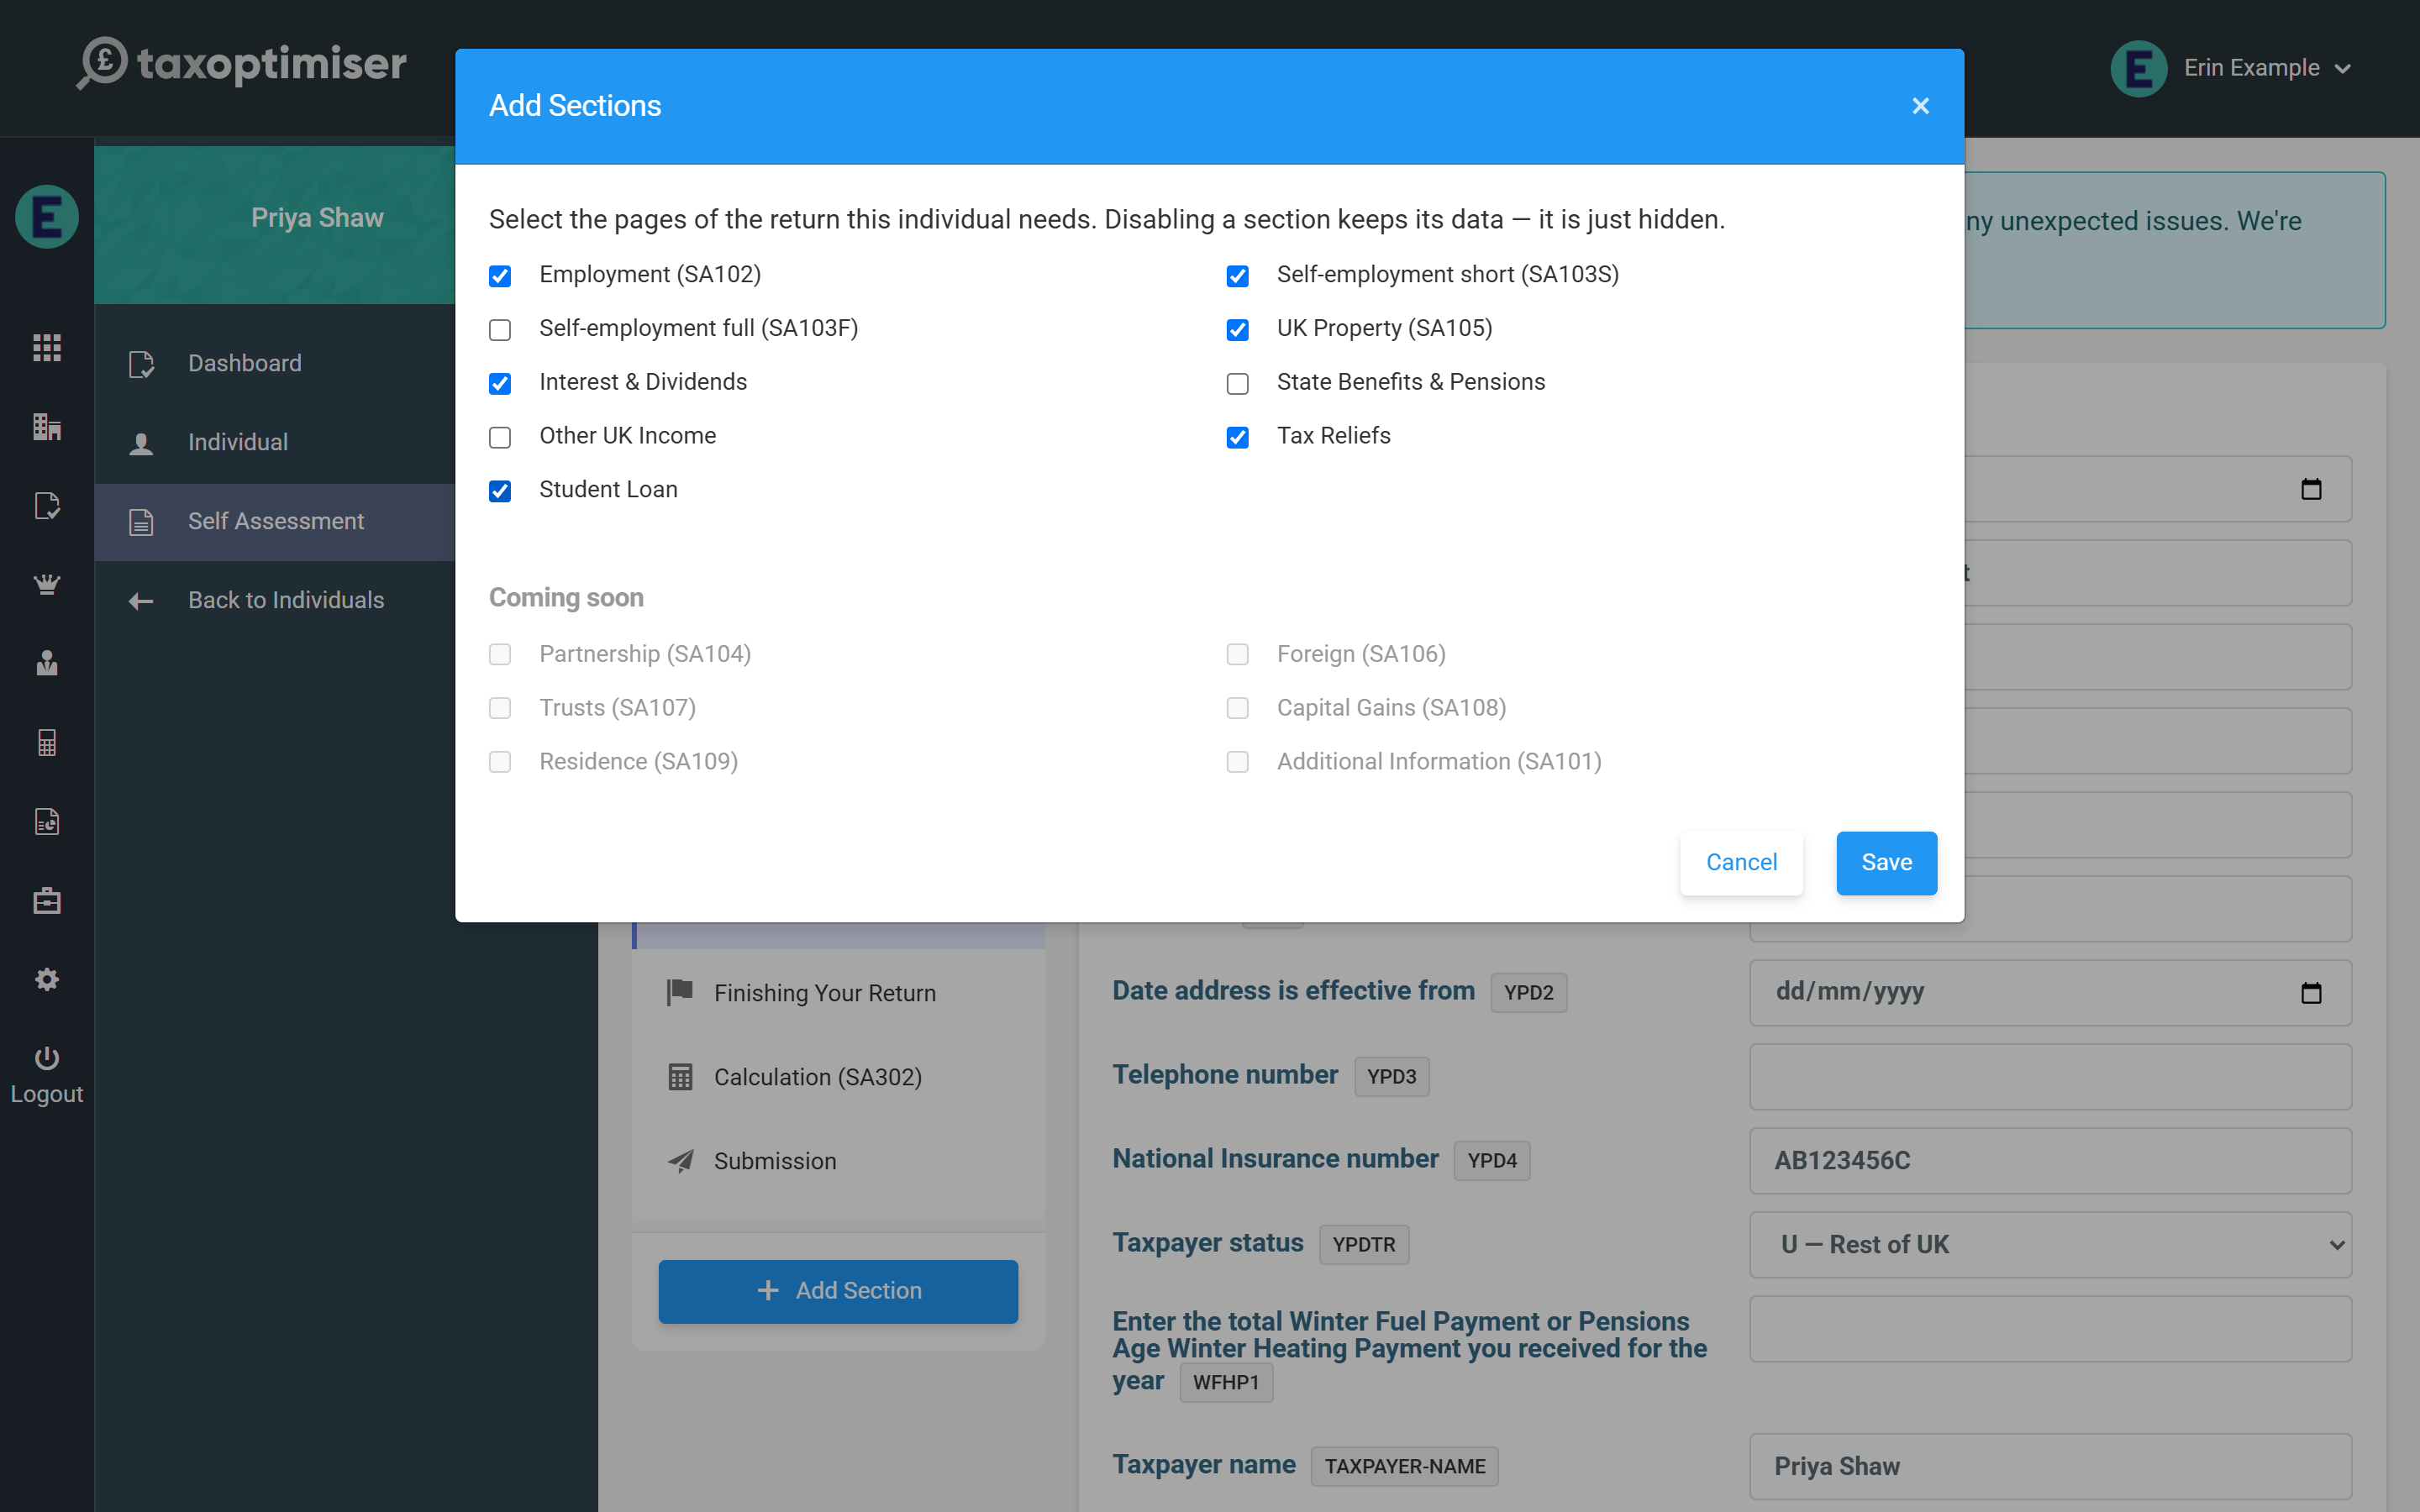This screenshot has height=1512, width=2420.
Task: Save the selected sections
Action: [x=1886, y=862]
